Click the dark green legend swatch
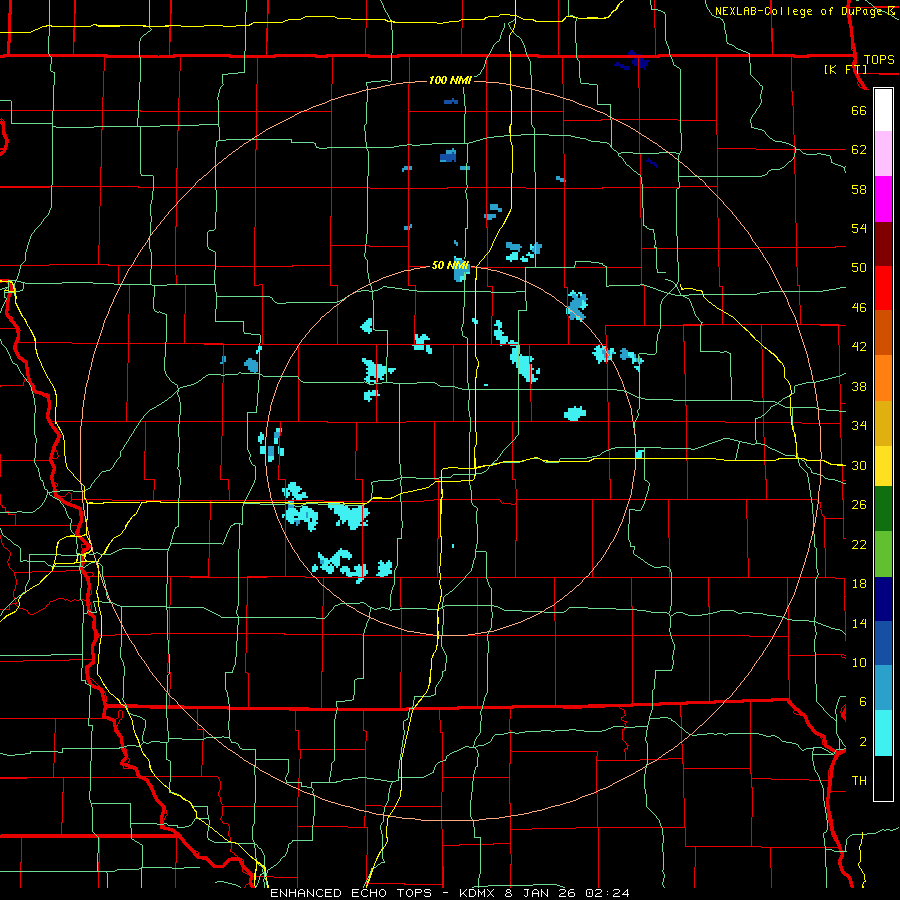 point(883,509)
